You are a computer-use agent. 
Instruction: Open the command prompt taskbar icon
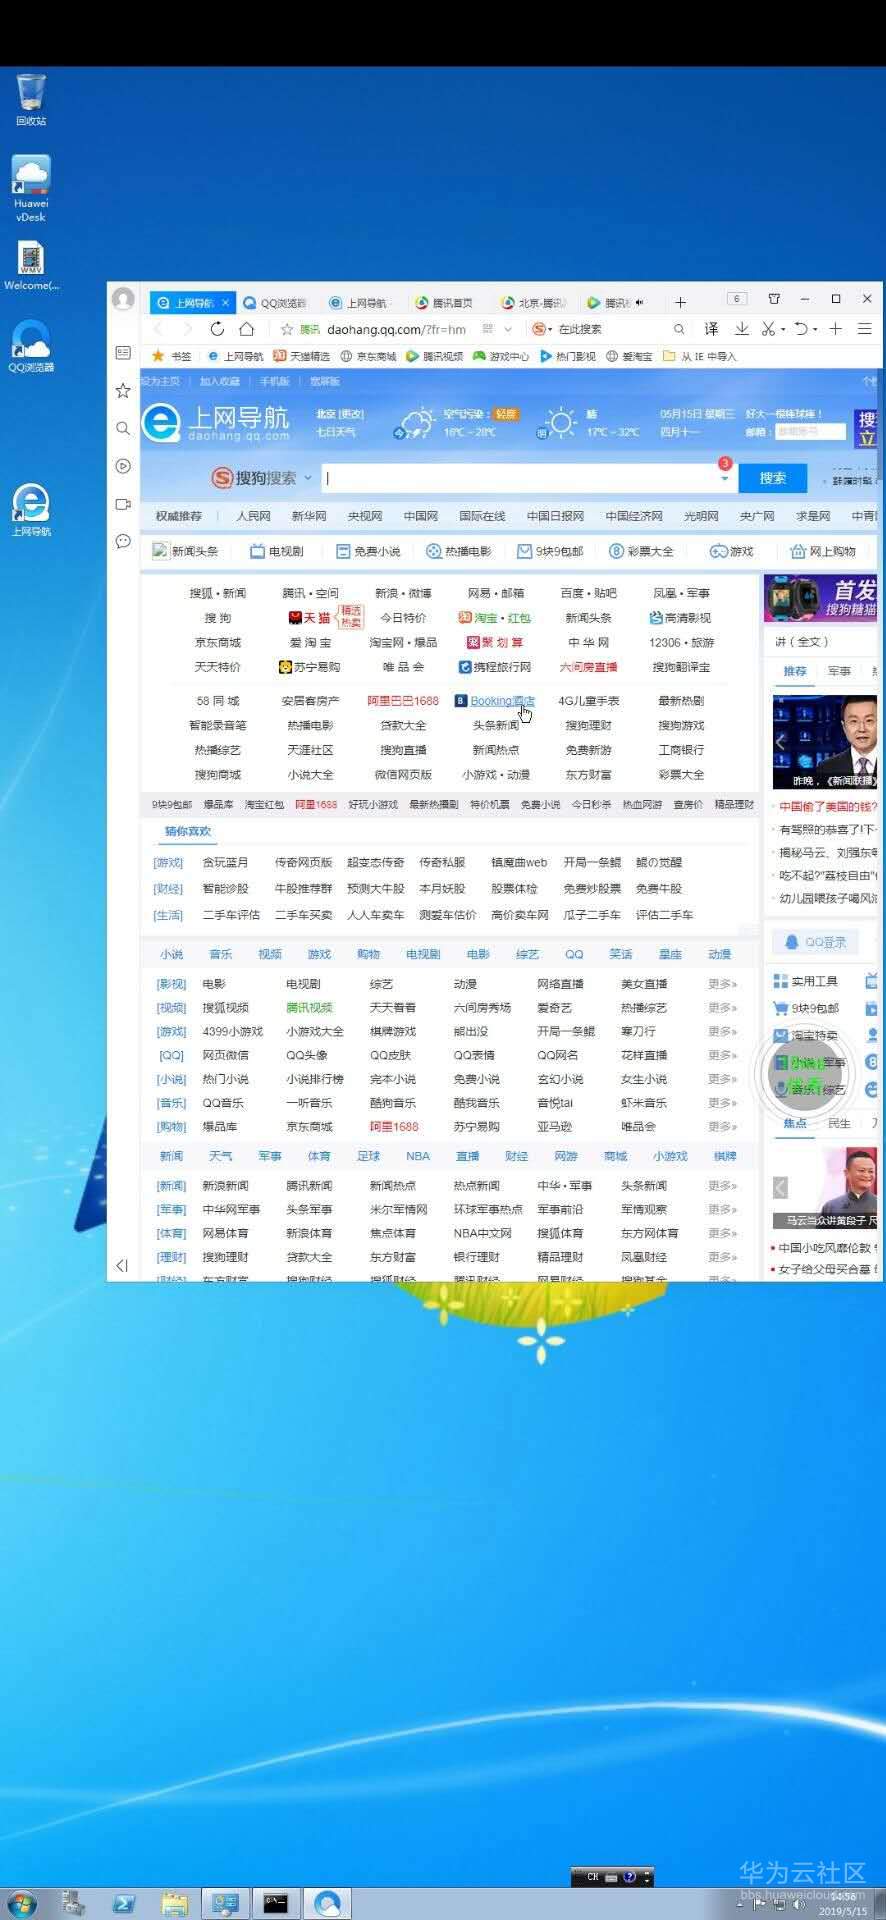coord(276,1904)
